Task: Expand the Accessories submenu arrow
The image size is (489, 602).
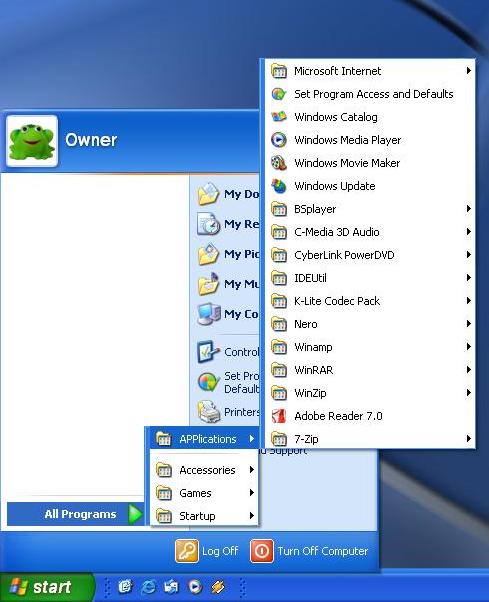Action: [x=251, y=470]
